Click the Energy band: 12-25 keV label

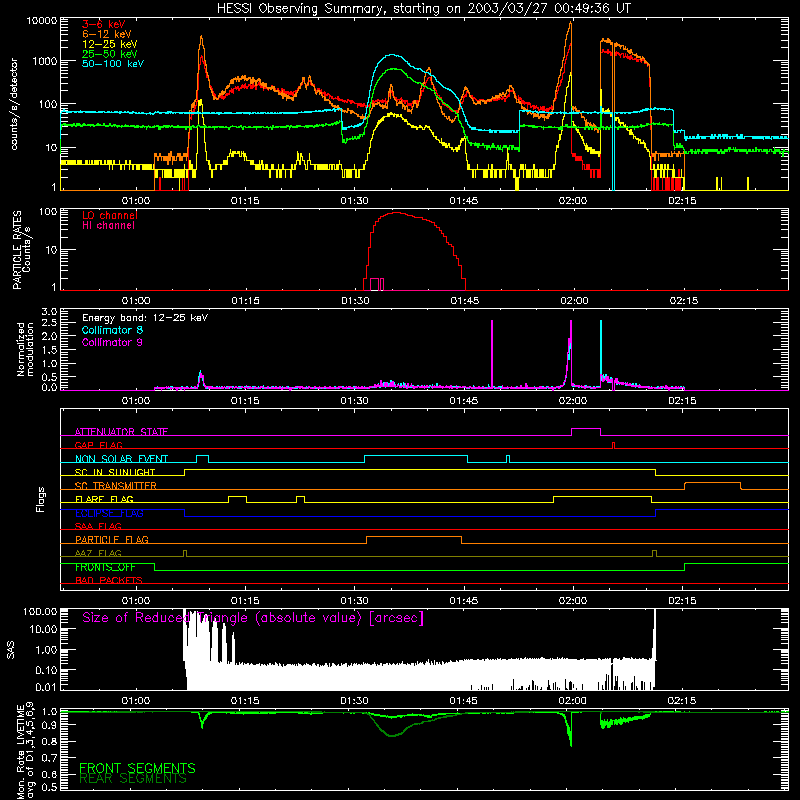145,318
